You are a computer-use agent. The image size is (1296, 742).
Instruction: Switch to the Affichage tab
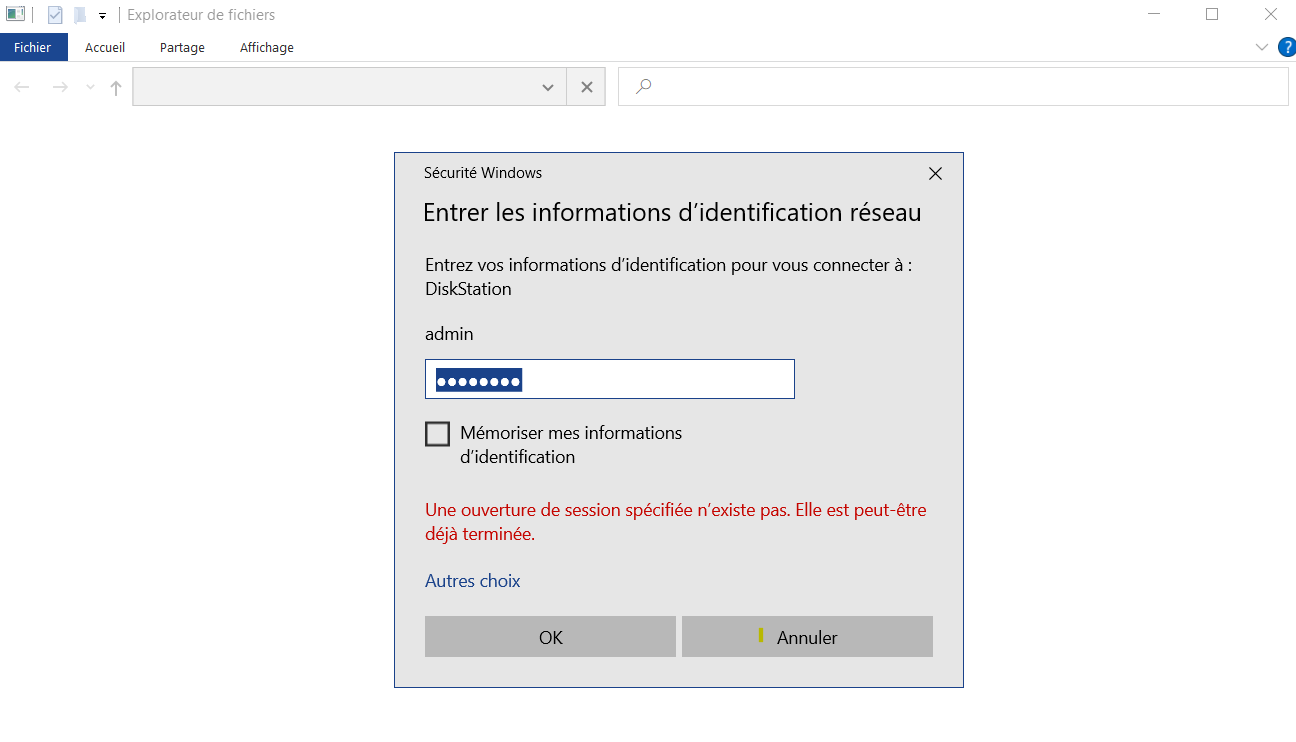coord(267,47)
